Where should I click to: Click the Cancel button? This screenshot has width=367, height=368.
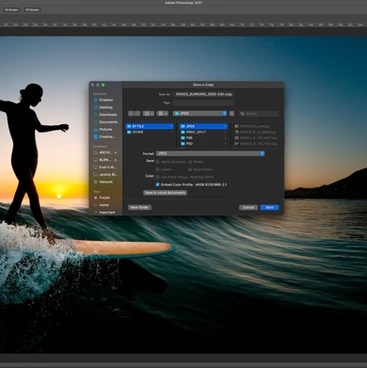pos(248,207)
